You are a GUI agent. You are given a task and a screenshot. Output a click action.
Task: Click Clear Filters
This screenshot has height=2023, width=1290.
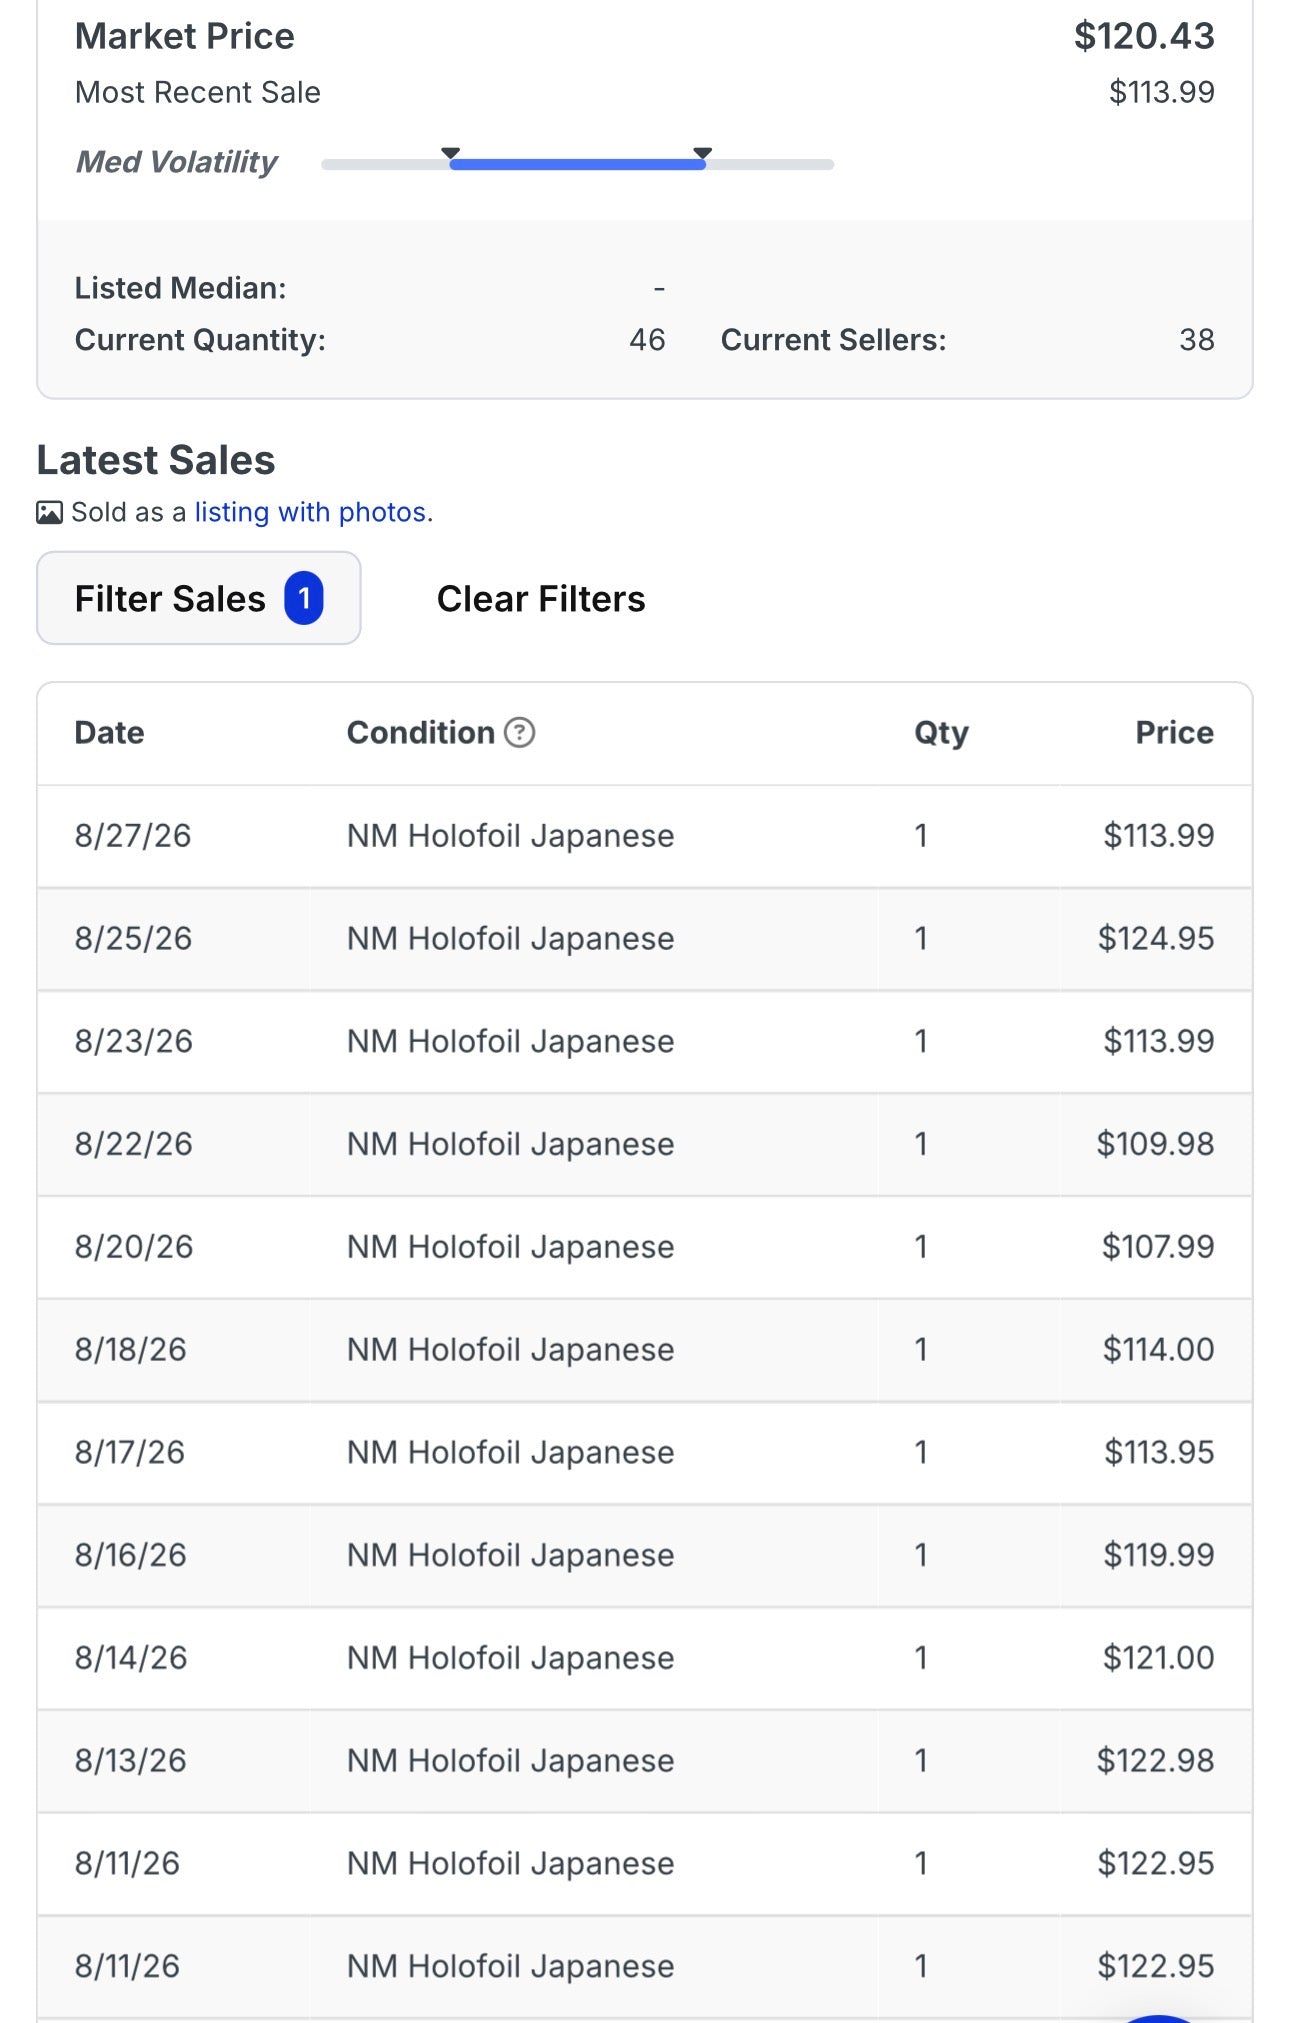541,598
